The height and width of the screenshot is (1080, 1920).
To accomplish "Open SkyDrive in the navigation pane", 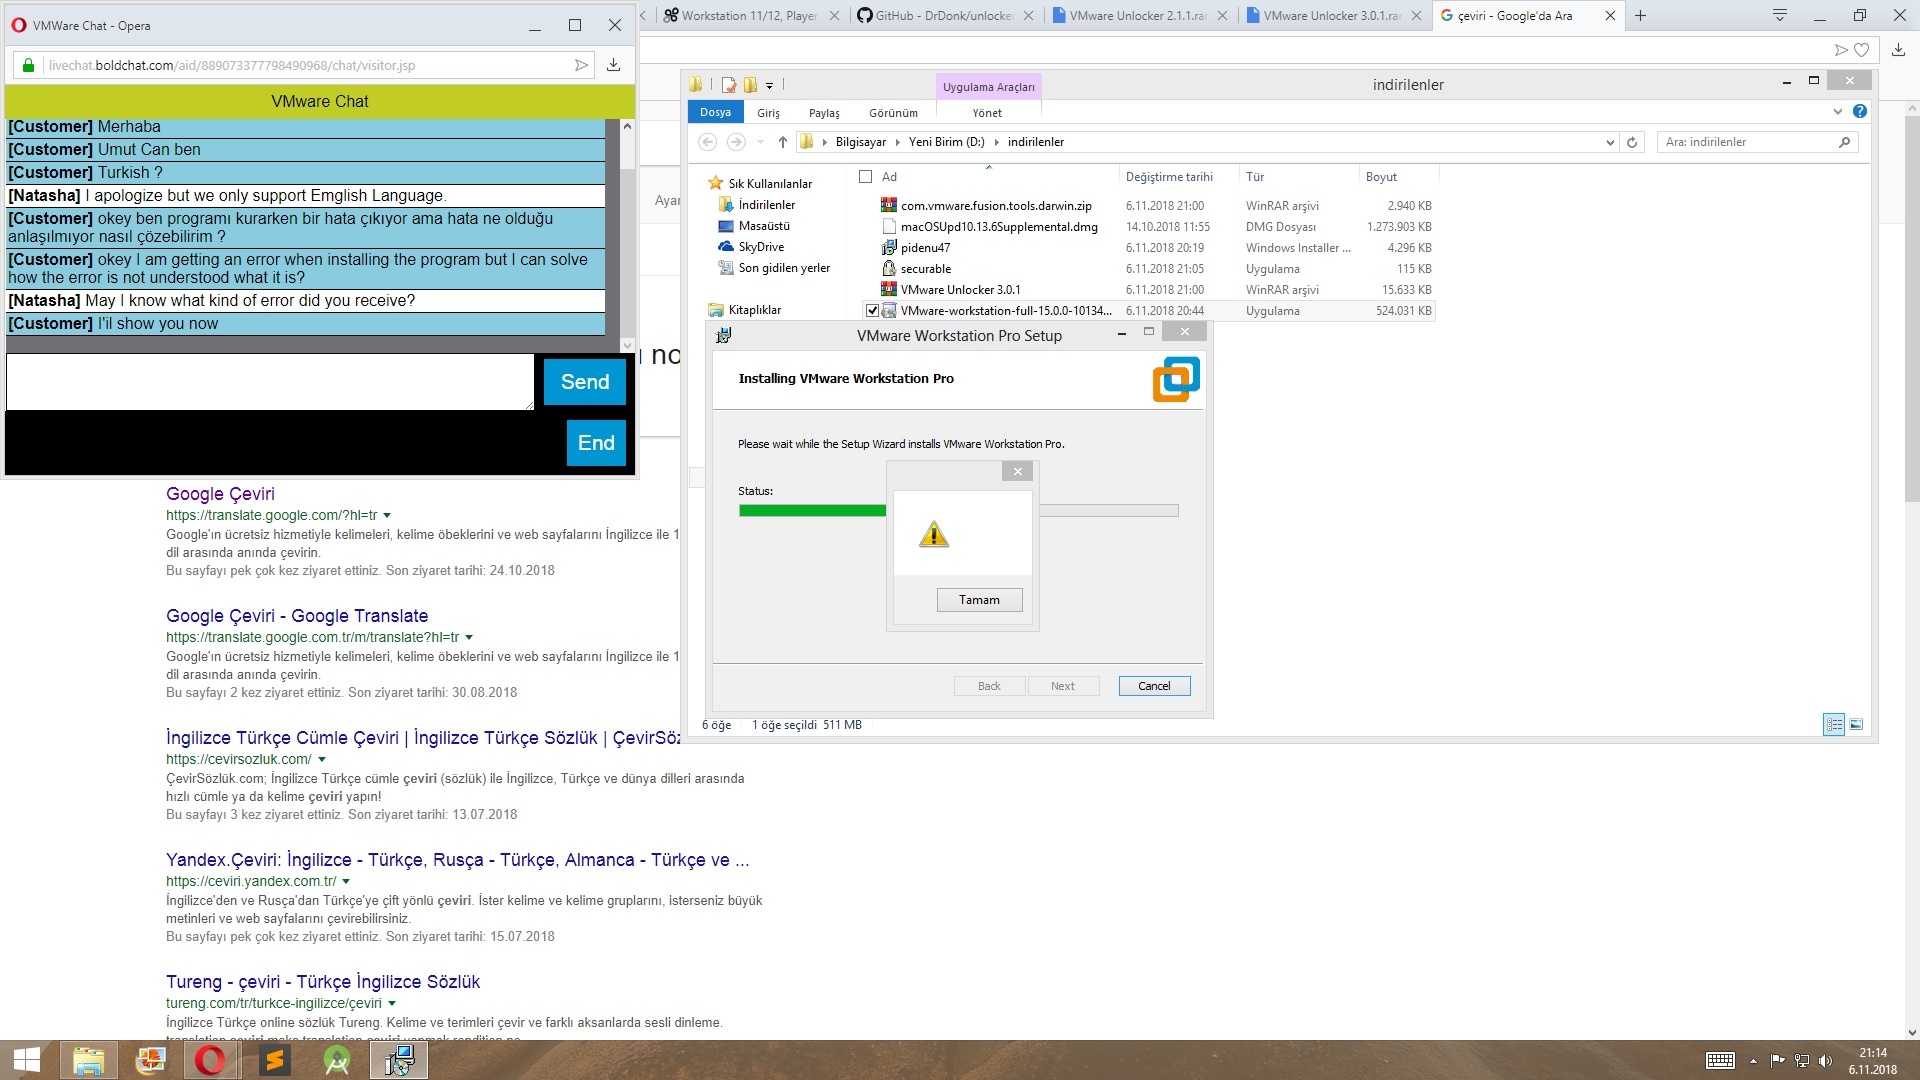I will (x=761, y=247).
